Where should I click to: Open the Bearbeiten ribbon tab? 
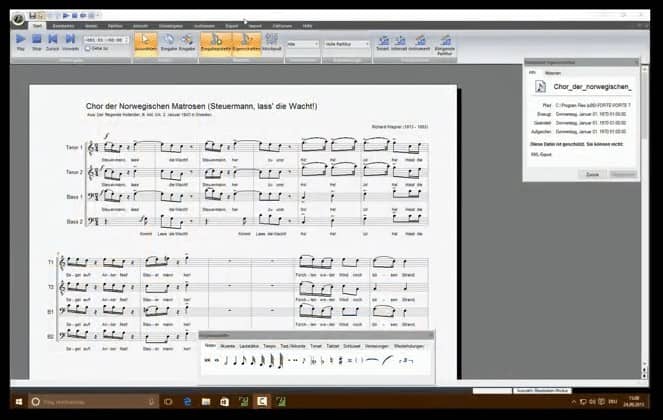click(x=63, y=26)
